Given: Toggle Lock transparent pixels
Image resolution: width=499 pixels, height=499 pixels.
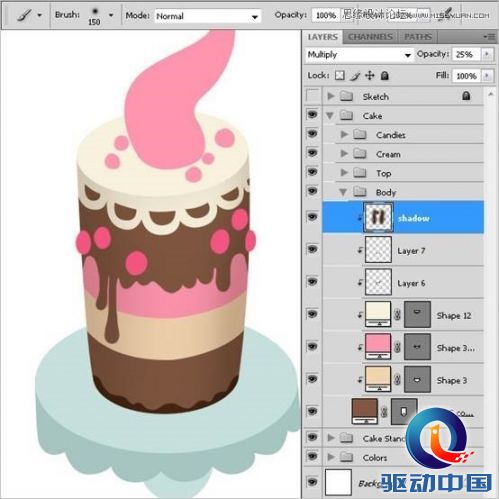Looking at the screenshot, I should pos(340,76).
